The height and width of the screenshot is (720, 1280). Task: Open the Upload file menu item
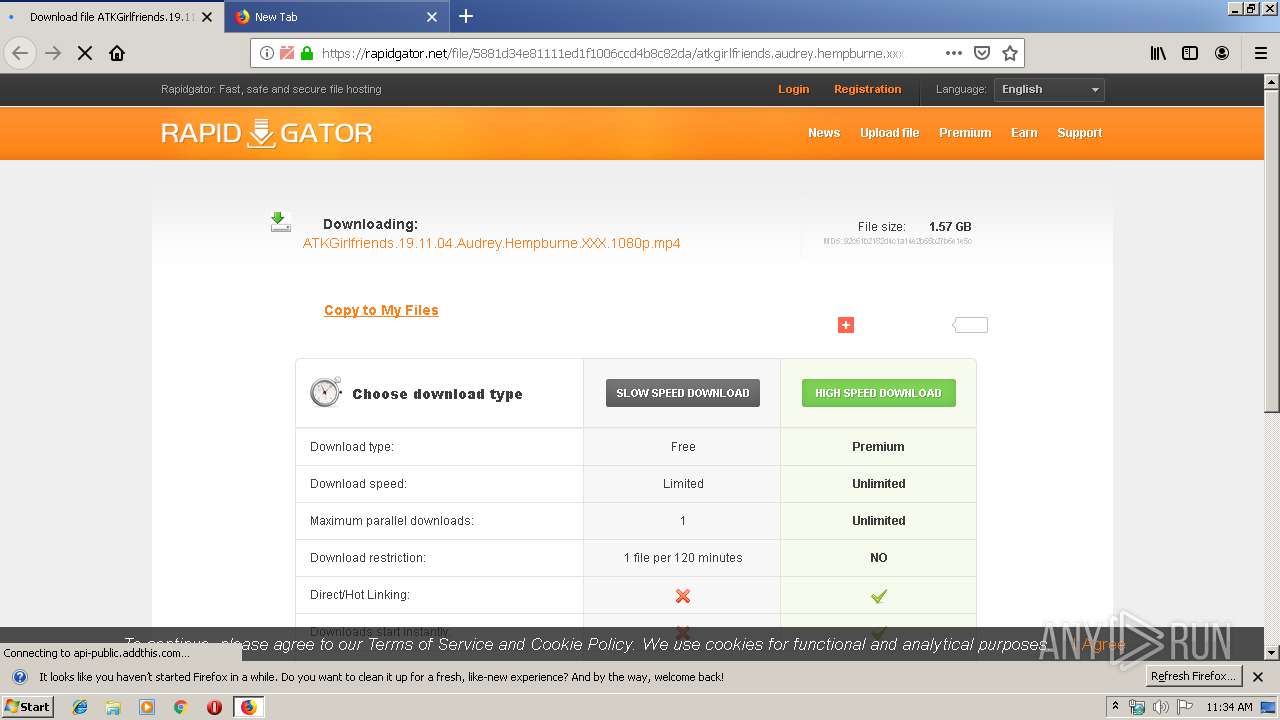tap(889, 133)
